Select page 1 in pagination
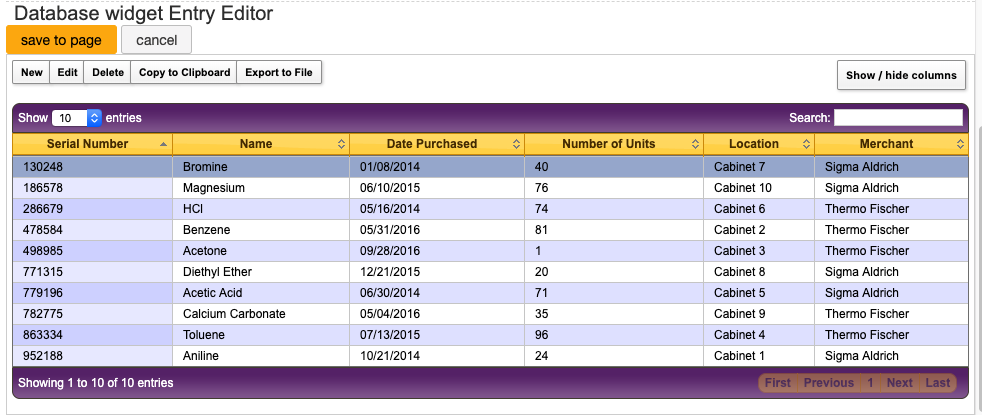Image resolution: width=982 pixels, height=415 pixels. [x=870, y=382]
